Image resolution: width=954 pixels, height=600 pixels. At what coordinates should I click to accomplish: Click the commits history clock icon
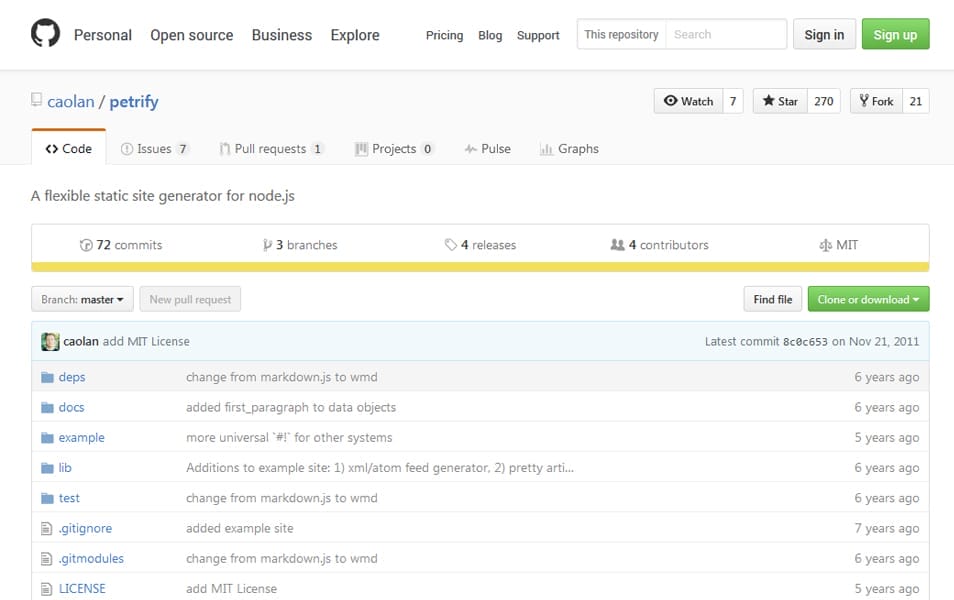click(x=86, y=245)
